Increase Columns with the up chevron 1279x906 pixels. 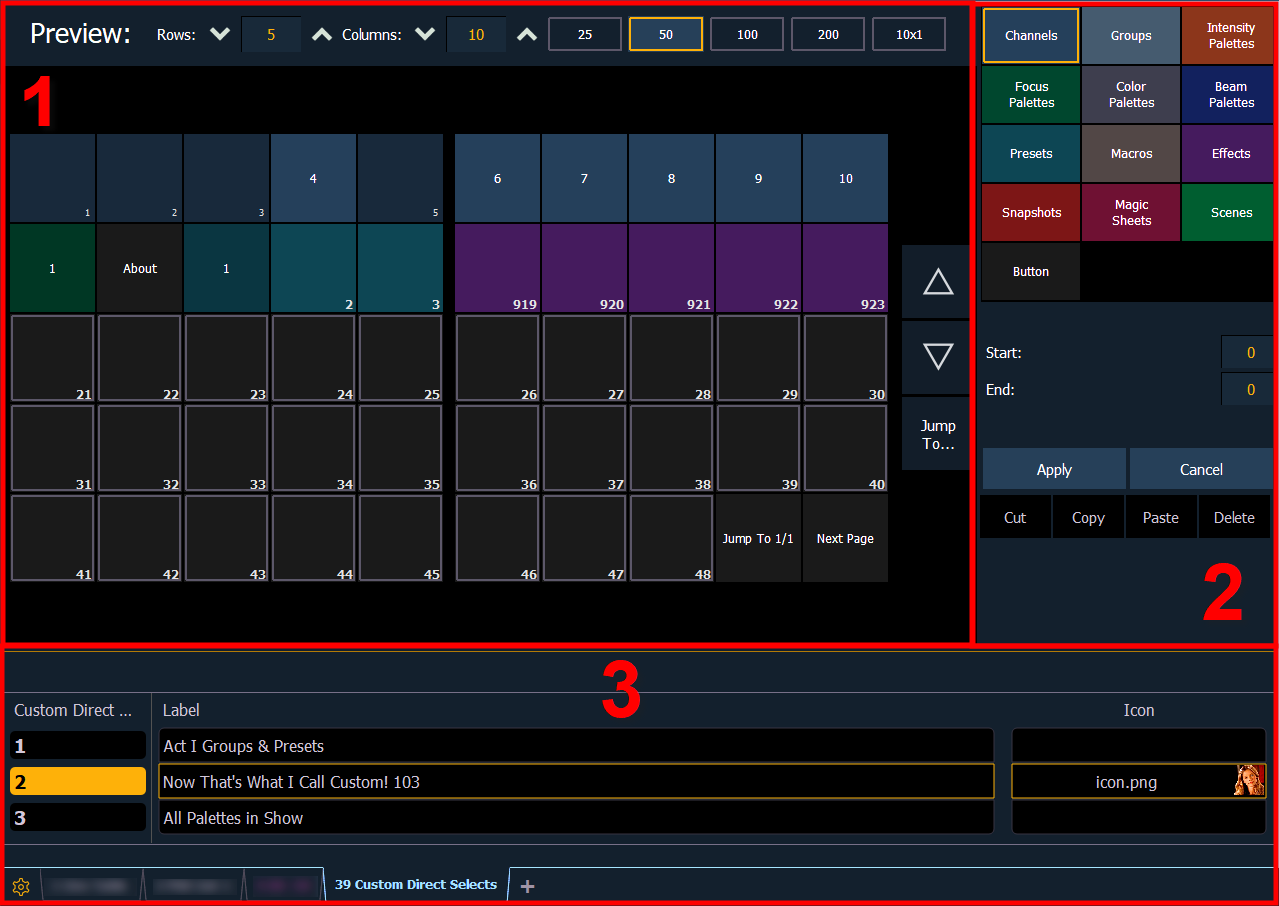click(x=526, y=34)
